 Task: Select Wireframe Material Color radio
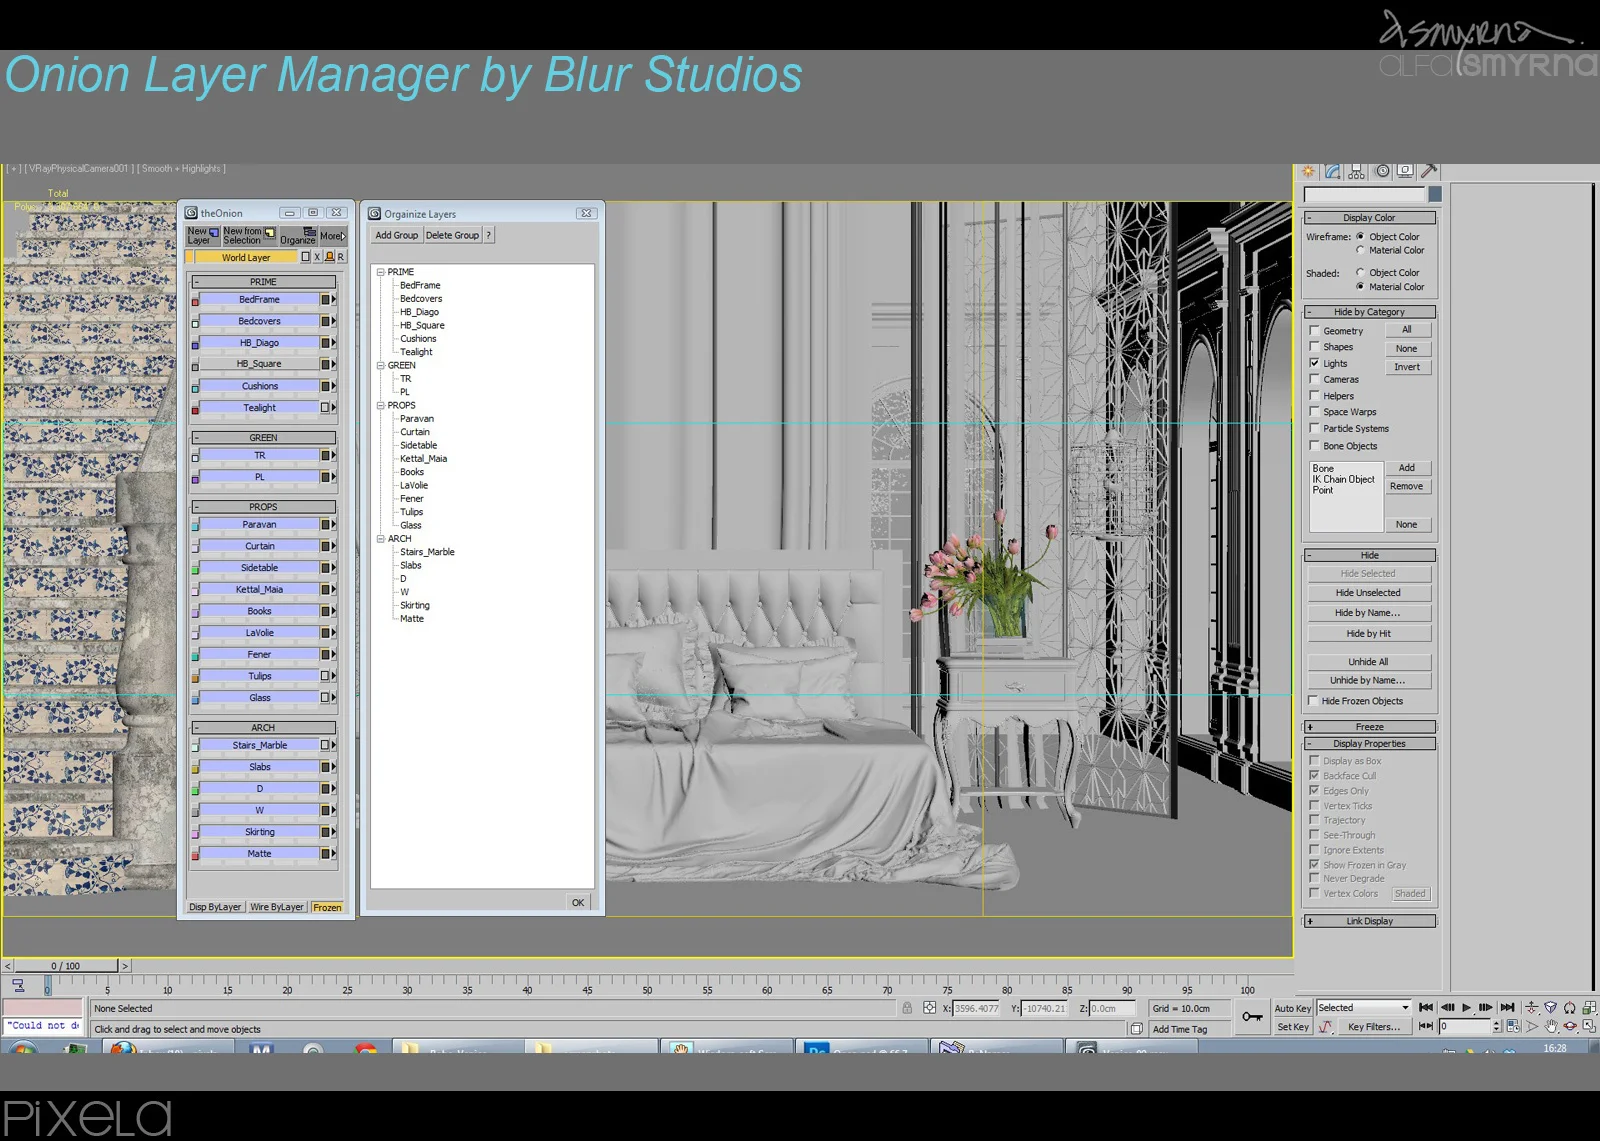[1360, 250]
